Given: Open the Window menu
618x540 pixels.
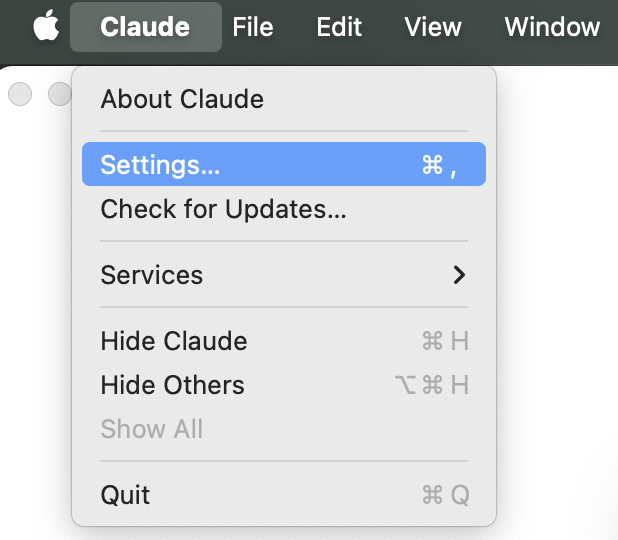Looking at the screenshot, I should pyautogui.click(x=552, y=27).
